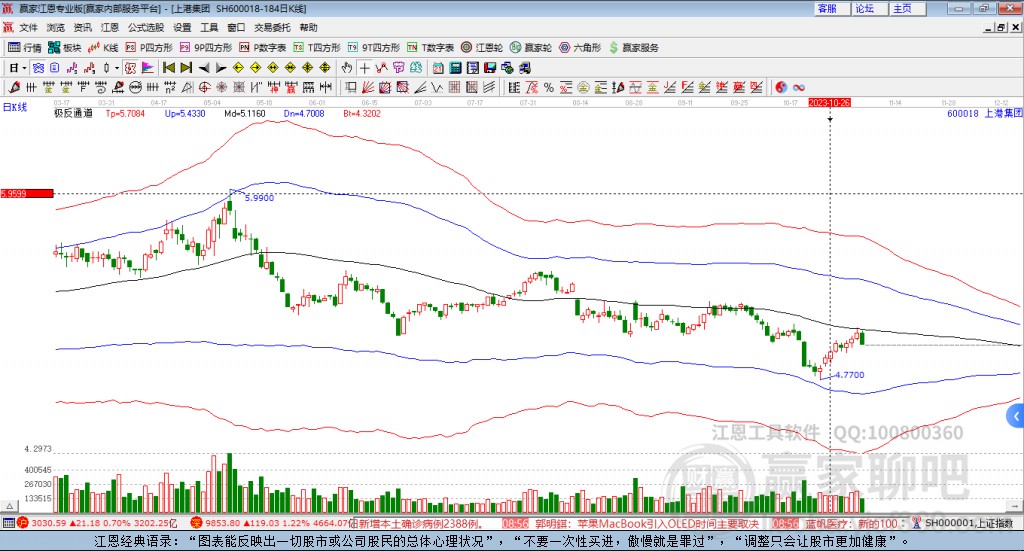Select the red crosshair circle target tool
Screen dimensions: 1024x551
[204, 87]
